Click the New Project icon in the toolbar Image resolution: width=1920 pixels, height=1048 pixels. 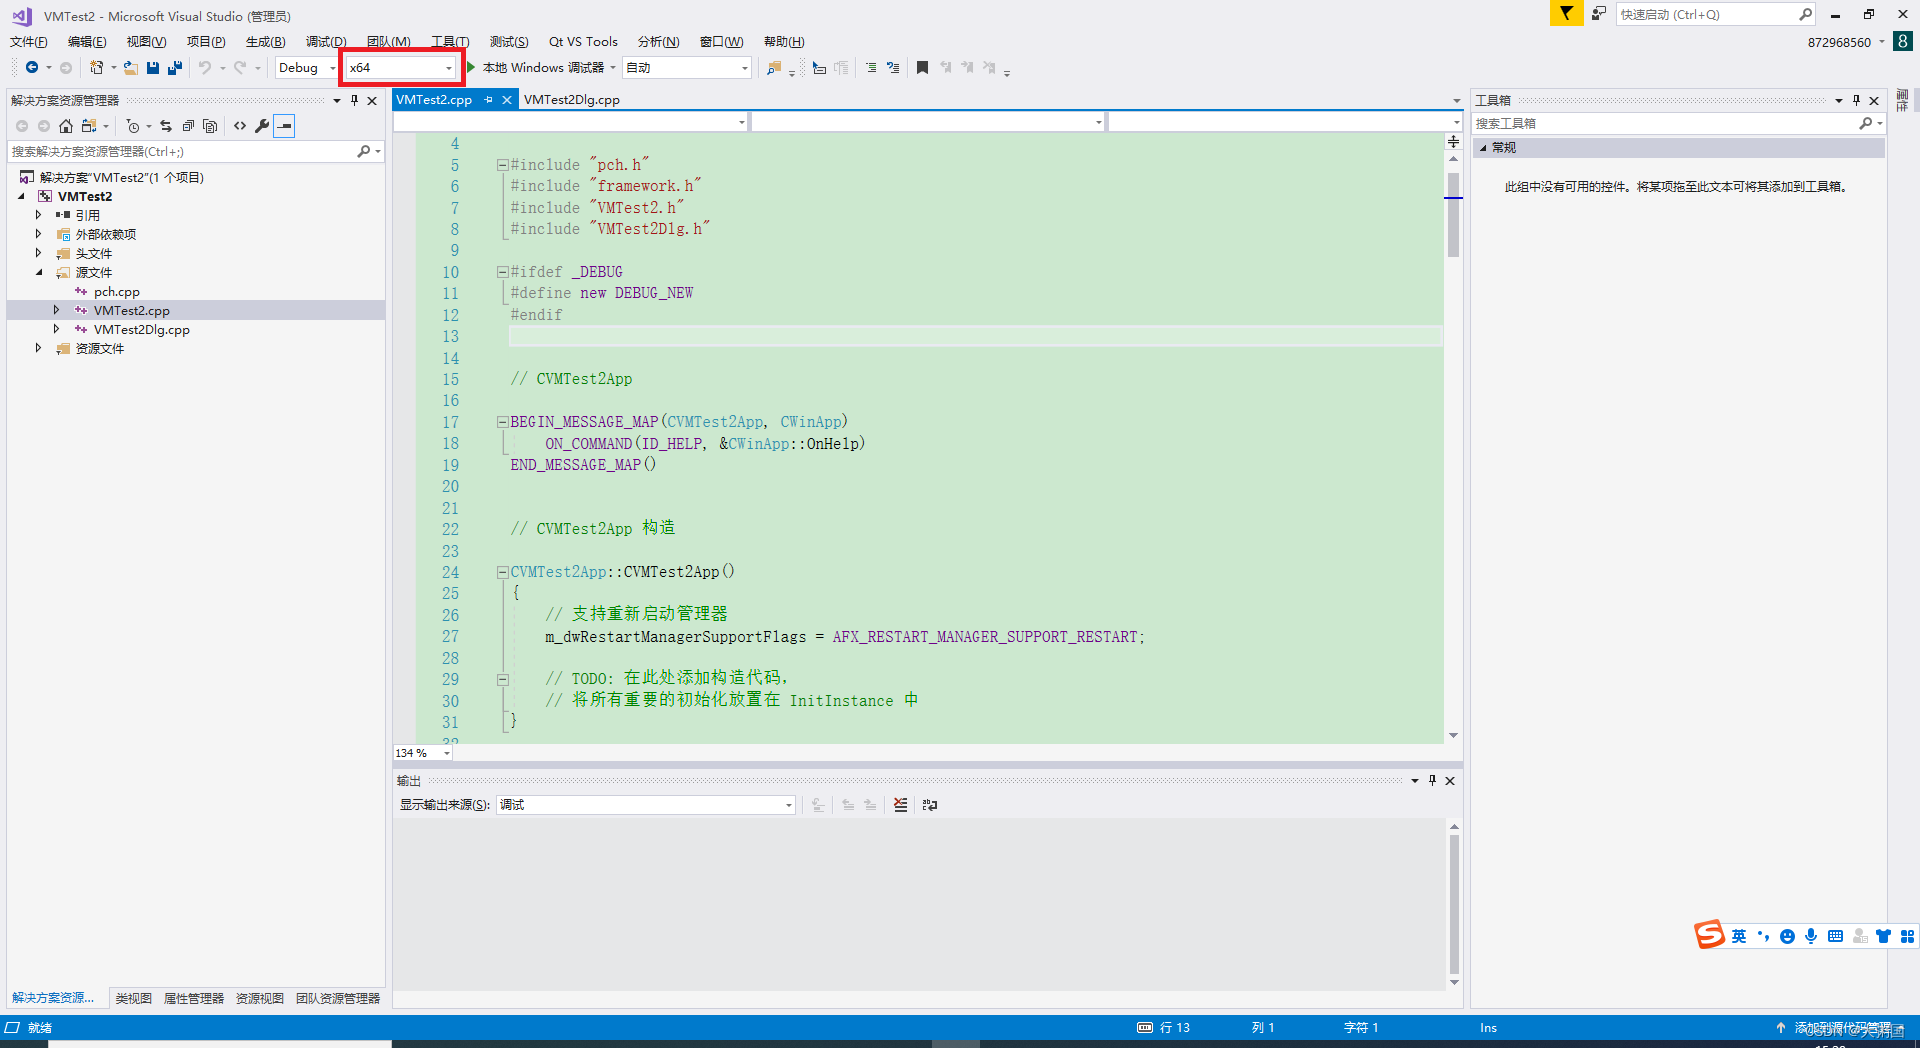(x=96, y=68)
